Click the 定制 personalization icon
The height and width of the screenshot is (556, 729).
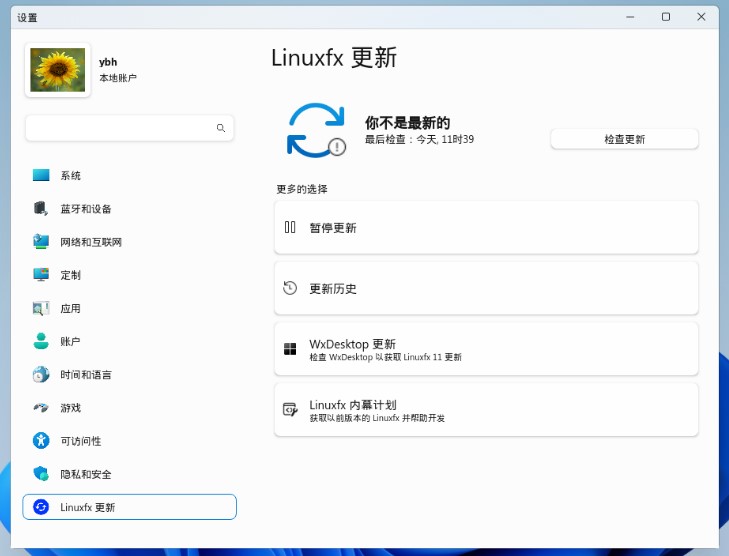41,275
